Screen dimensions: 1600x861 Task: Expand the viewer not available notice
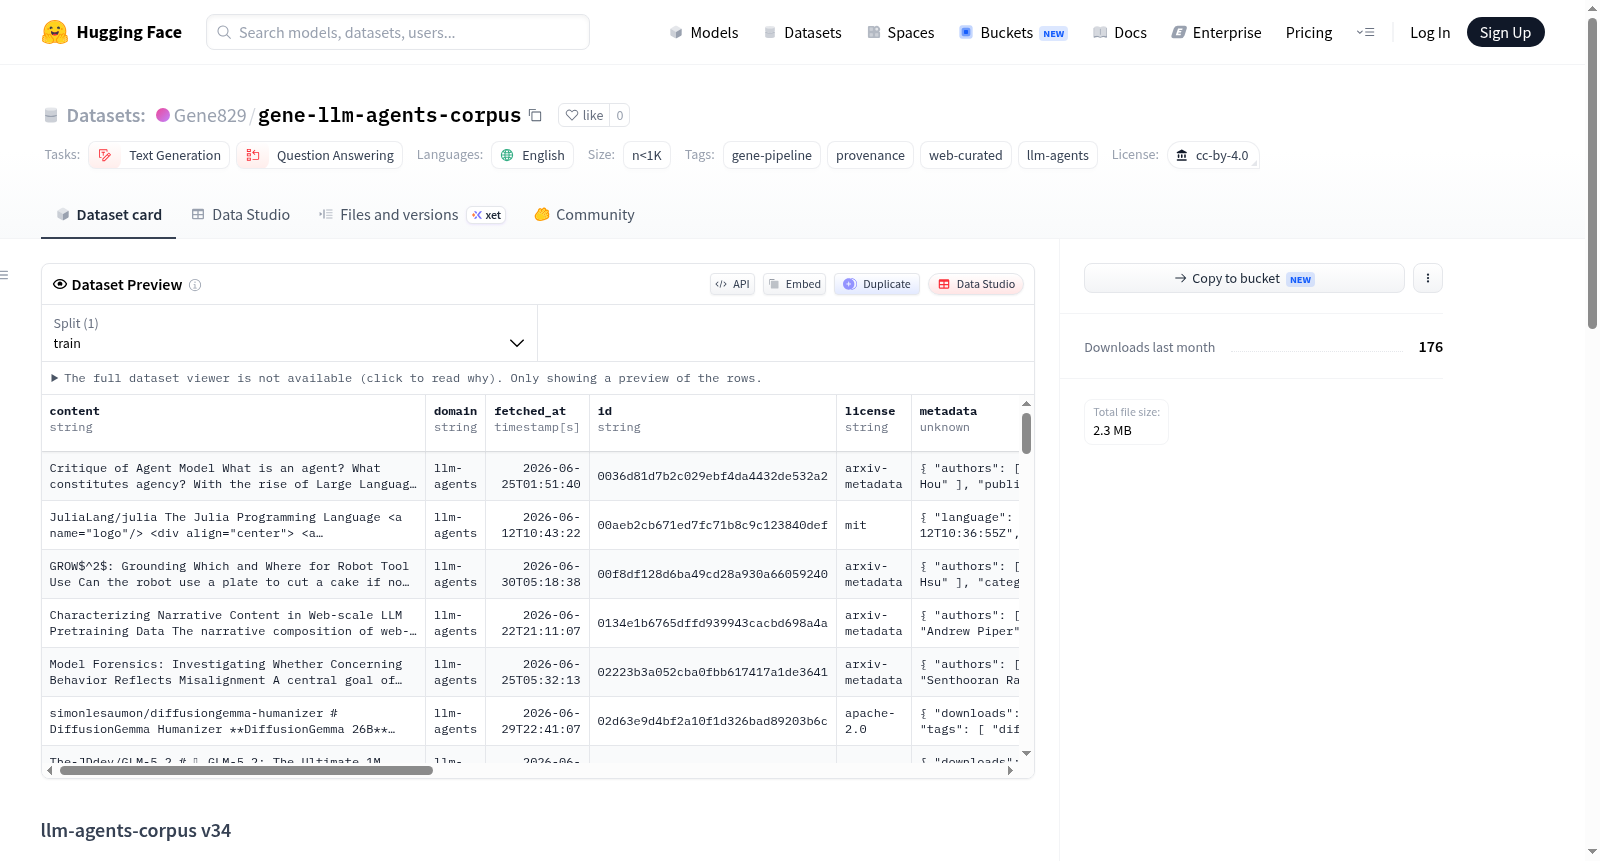tap(406, 378)
